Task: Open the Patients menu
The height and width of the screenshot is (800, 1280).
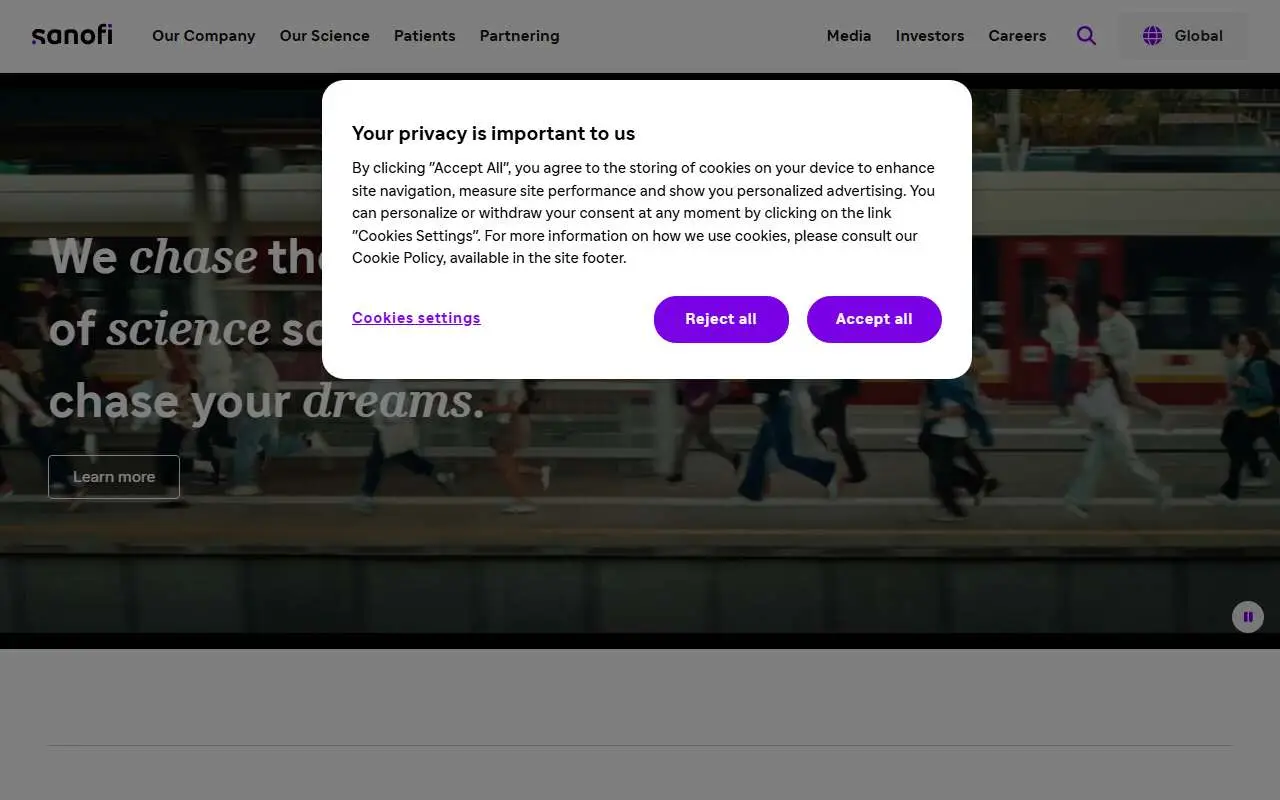Action: coord(425,36)
